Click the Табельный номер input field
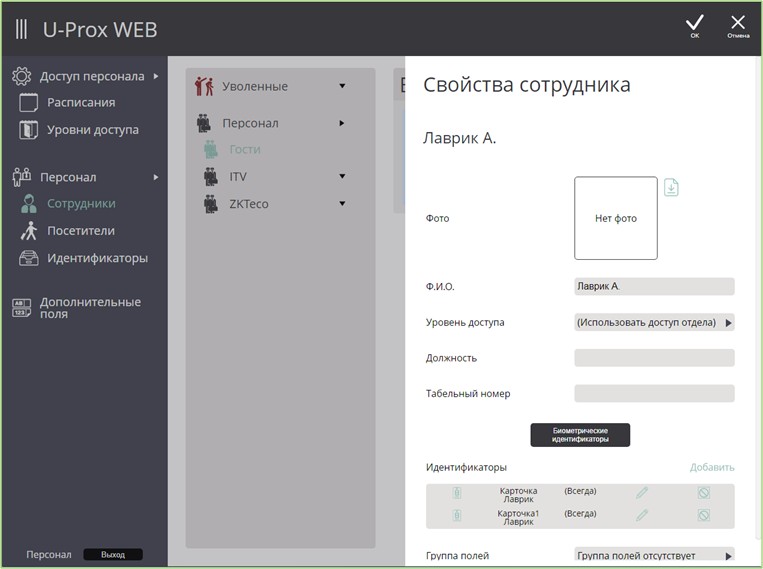The height and width of the screenshot is (569, 763). point(654,393)
